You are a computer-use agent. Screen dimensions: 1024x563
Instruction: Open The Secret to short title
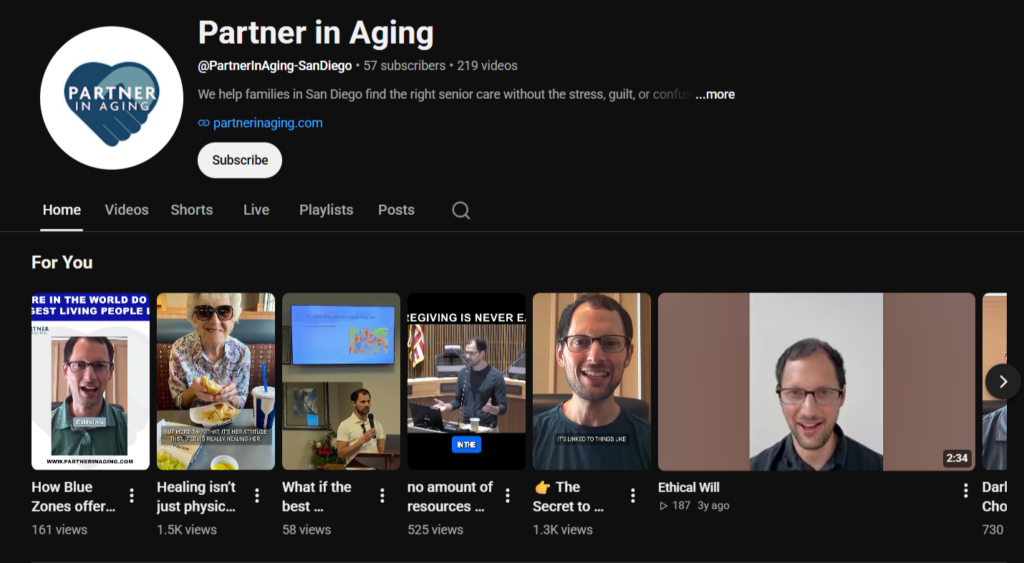pos(568,496)
